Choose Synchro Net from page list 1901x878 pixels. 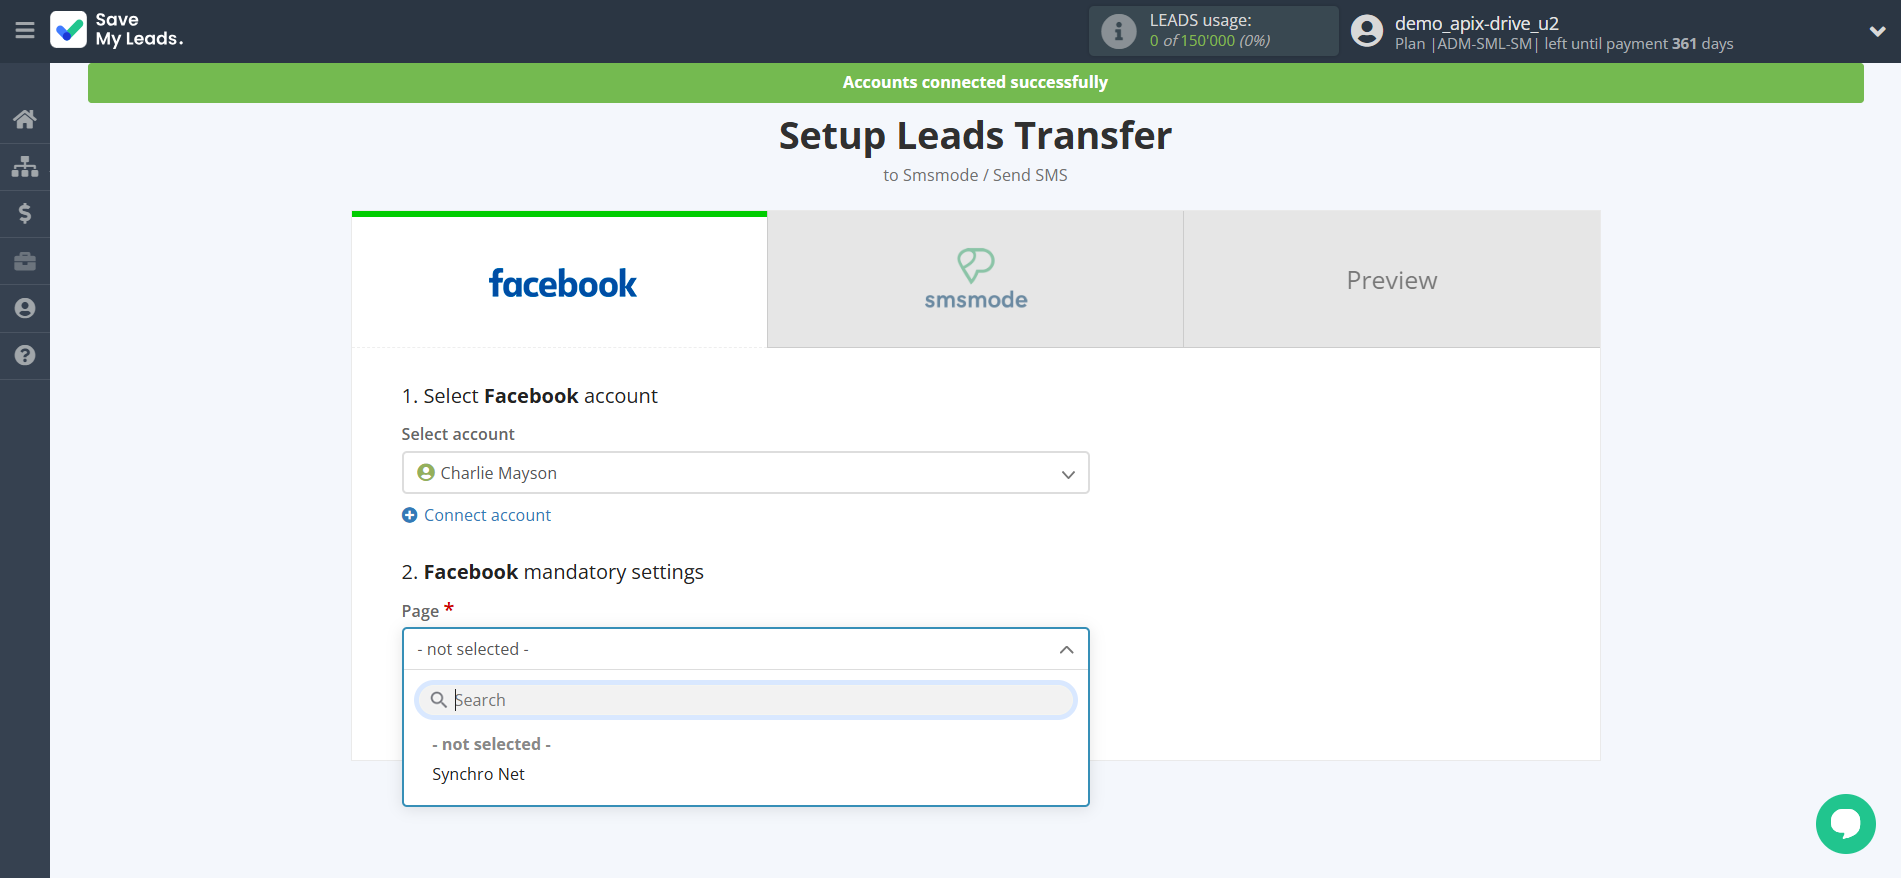click(478, 774)
